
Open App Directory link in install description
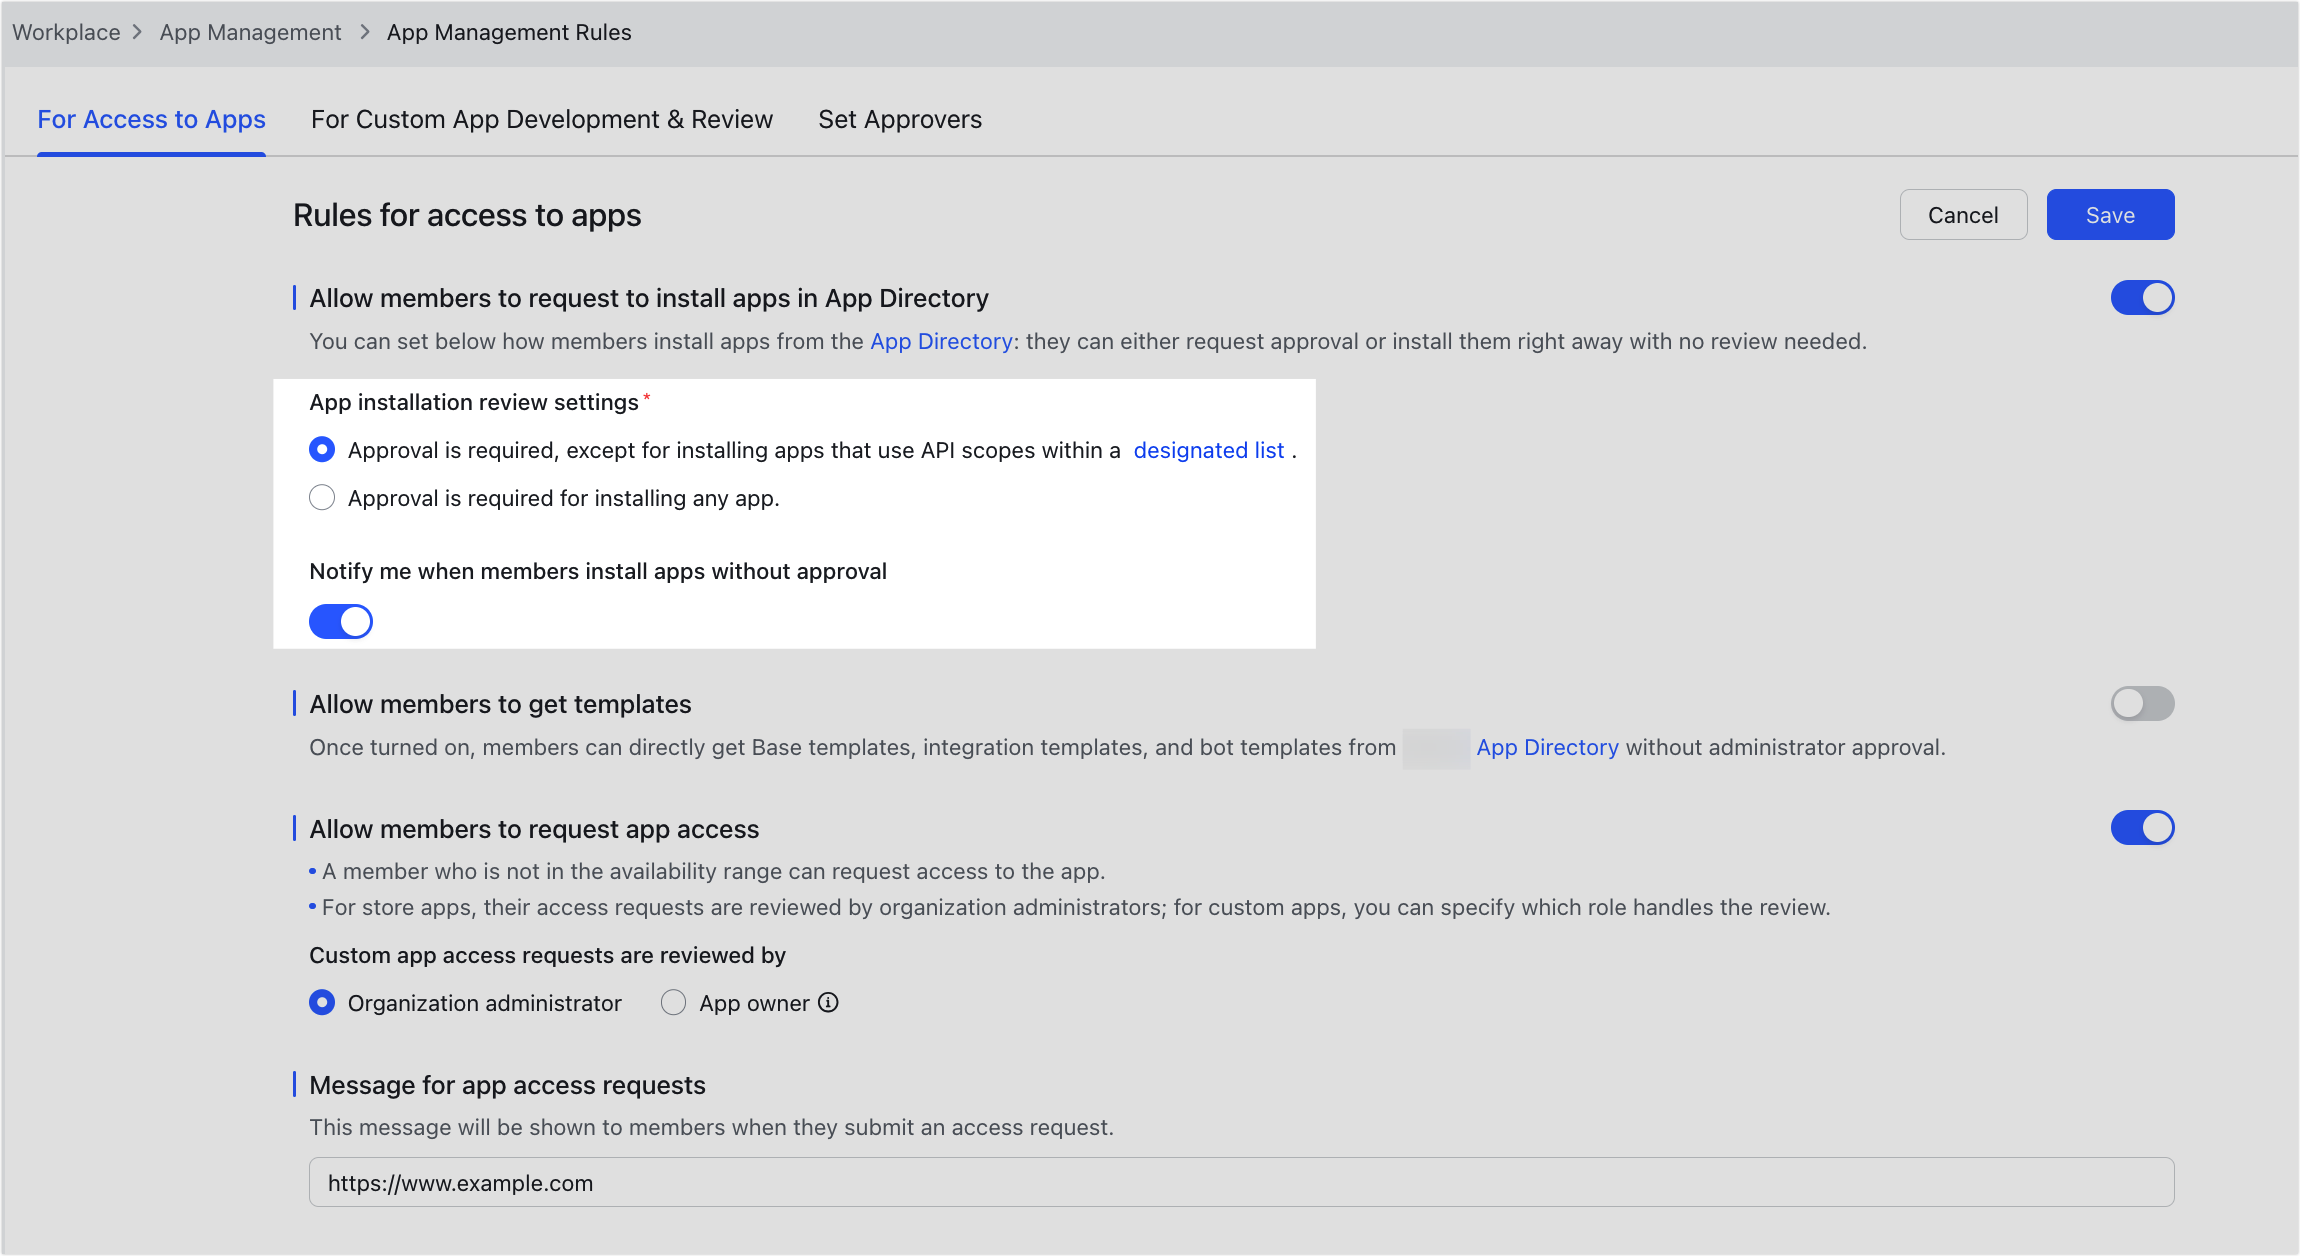940,342
